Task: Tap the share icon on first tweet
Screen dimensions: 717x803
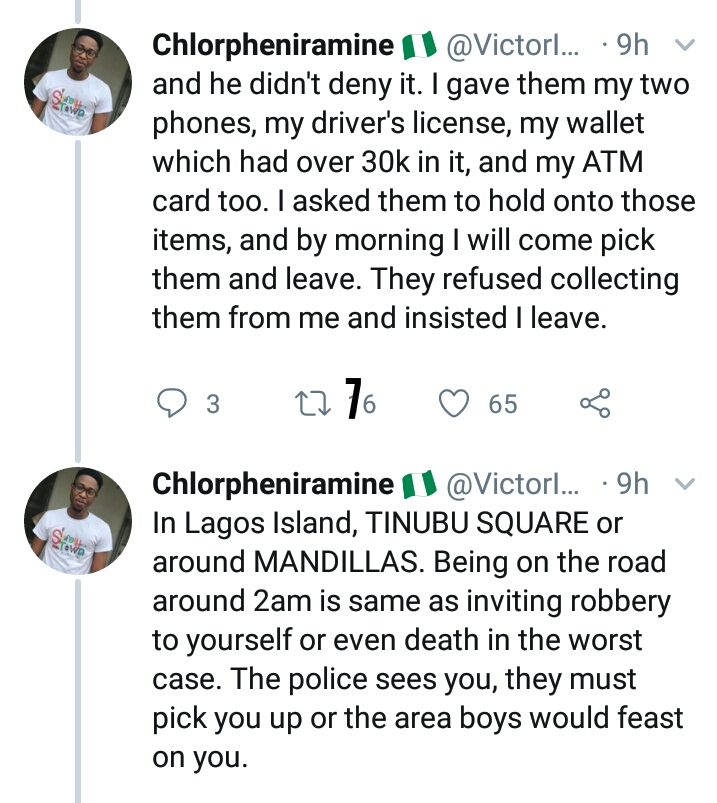Action: point(594,403)
